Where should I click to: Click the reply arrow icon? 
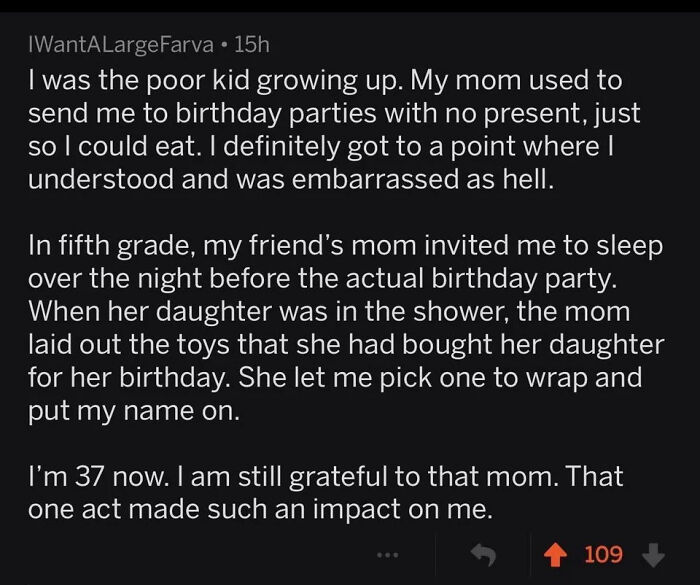(x=487, y=553)
